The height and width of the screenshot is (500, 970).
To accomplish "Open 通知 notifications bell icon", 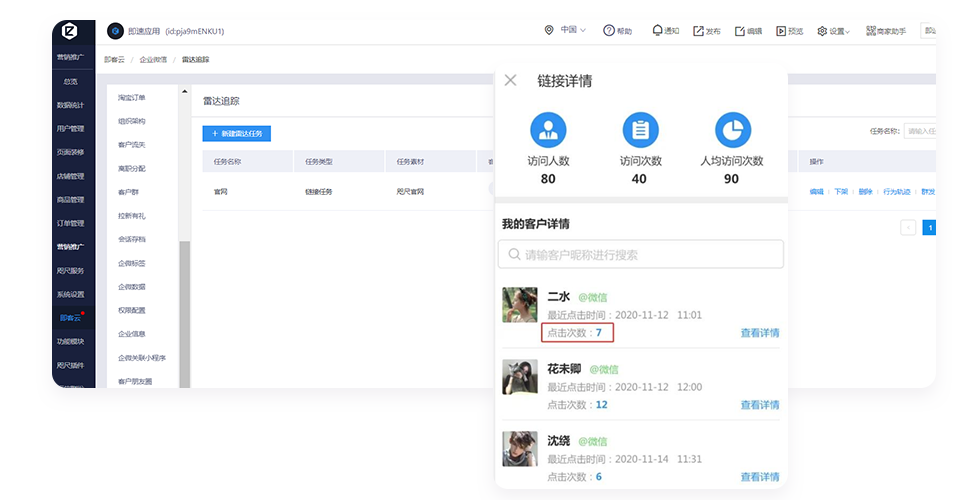I will click(657, 31).
